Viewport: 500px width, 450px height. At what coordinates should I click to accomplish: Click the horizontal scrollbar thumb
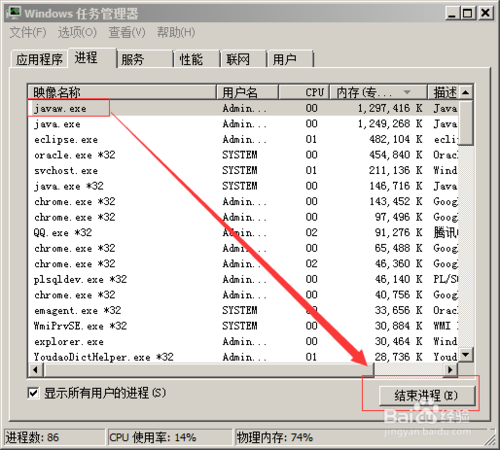(x=209, y=370)
